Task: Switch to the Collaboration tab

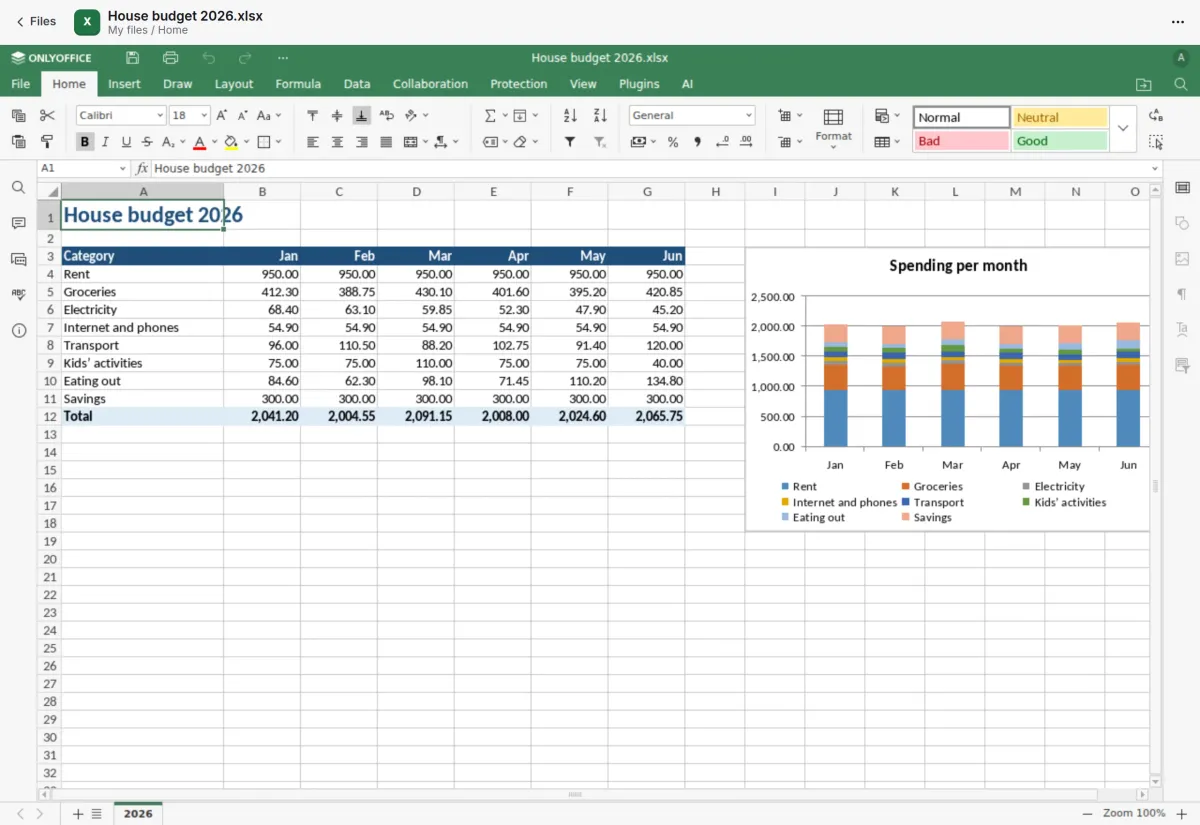Action: tap(430, 84)
